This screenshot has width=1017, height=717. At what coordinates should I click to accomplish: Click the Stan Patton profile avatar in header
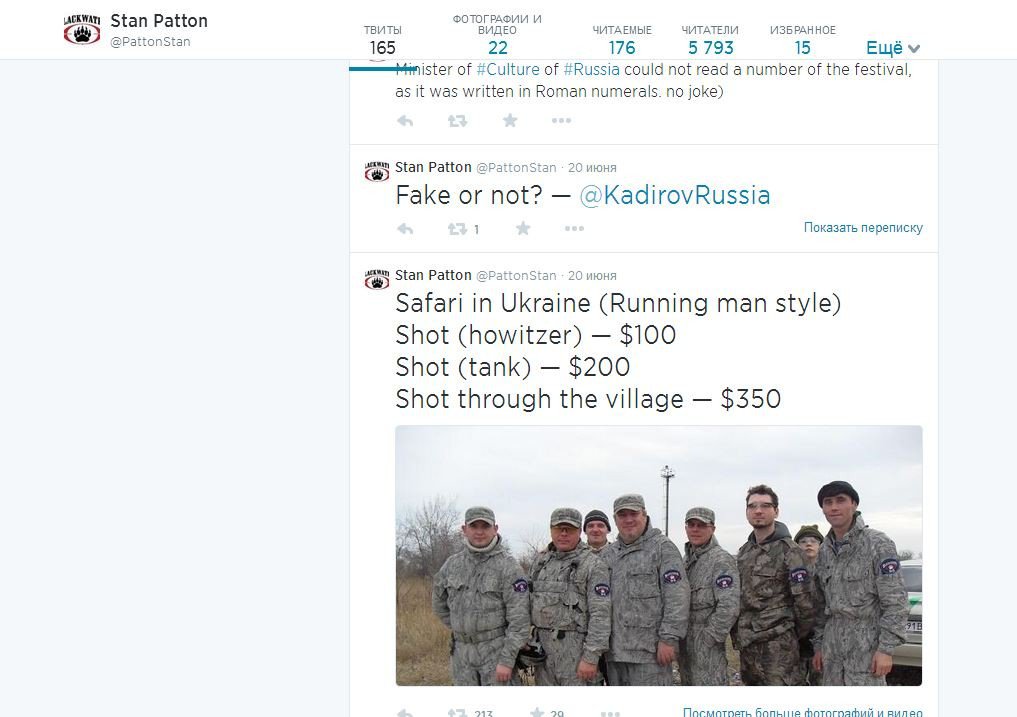[82, 29]
